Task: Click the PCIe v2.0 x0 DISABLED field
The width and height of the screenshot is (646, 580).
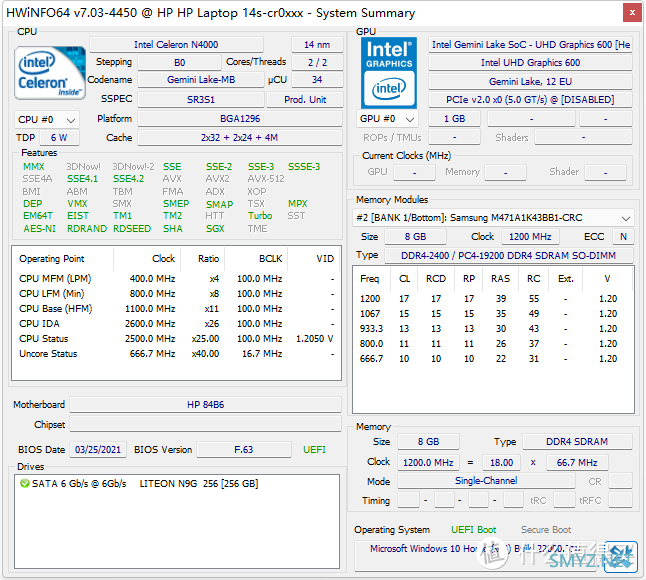Action: pos(531,100)
